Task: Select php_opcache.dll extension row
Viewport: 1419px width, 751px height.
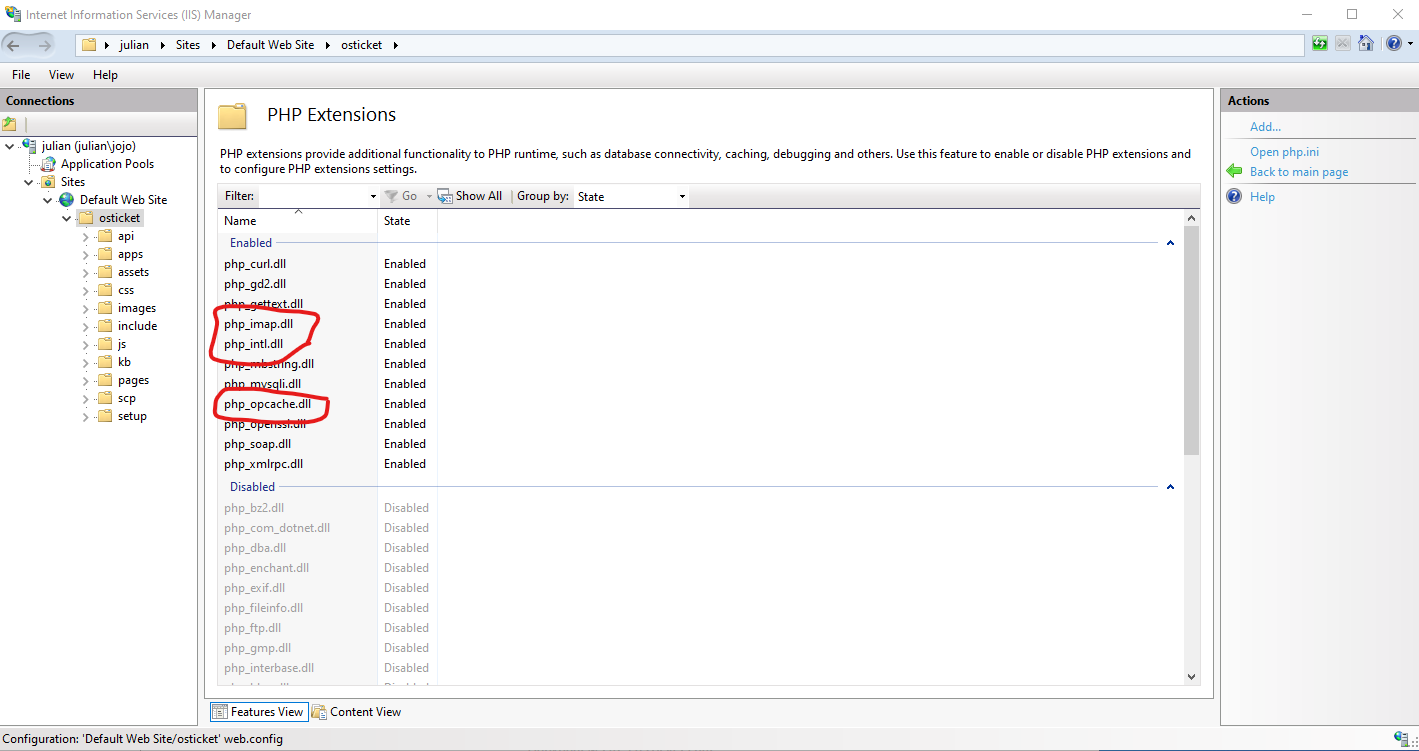Action: [x=267, y=404]
